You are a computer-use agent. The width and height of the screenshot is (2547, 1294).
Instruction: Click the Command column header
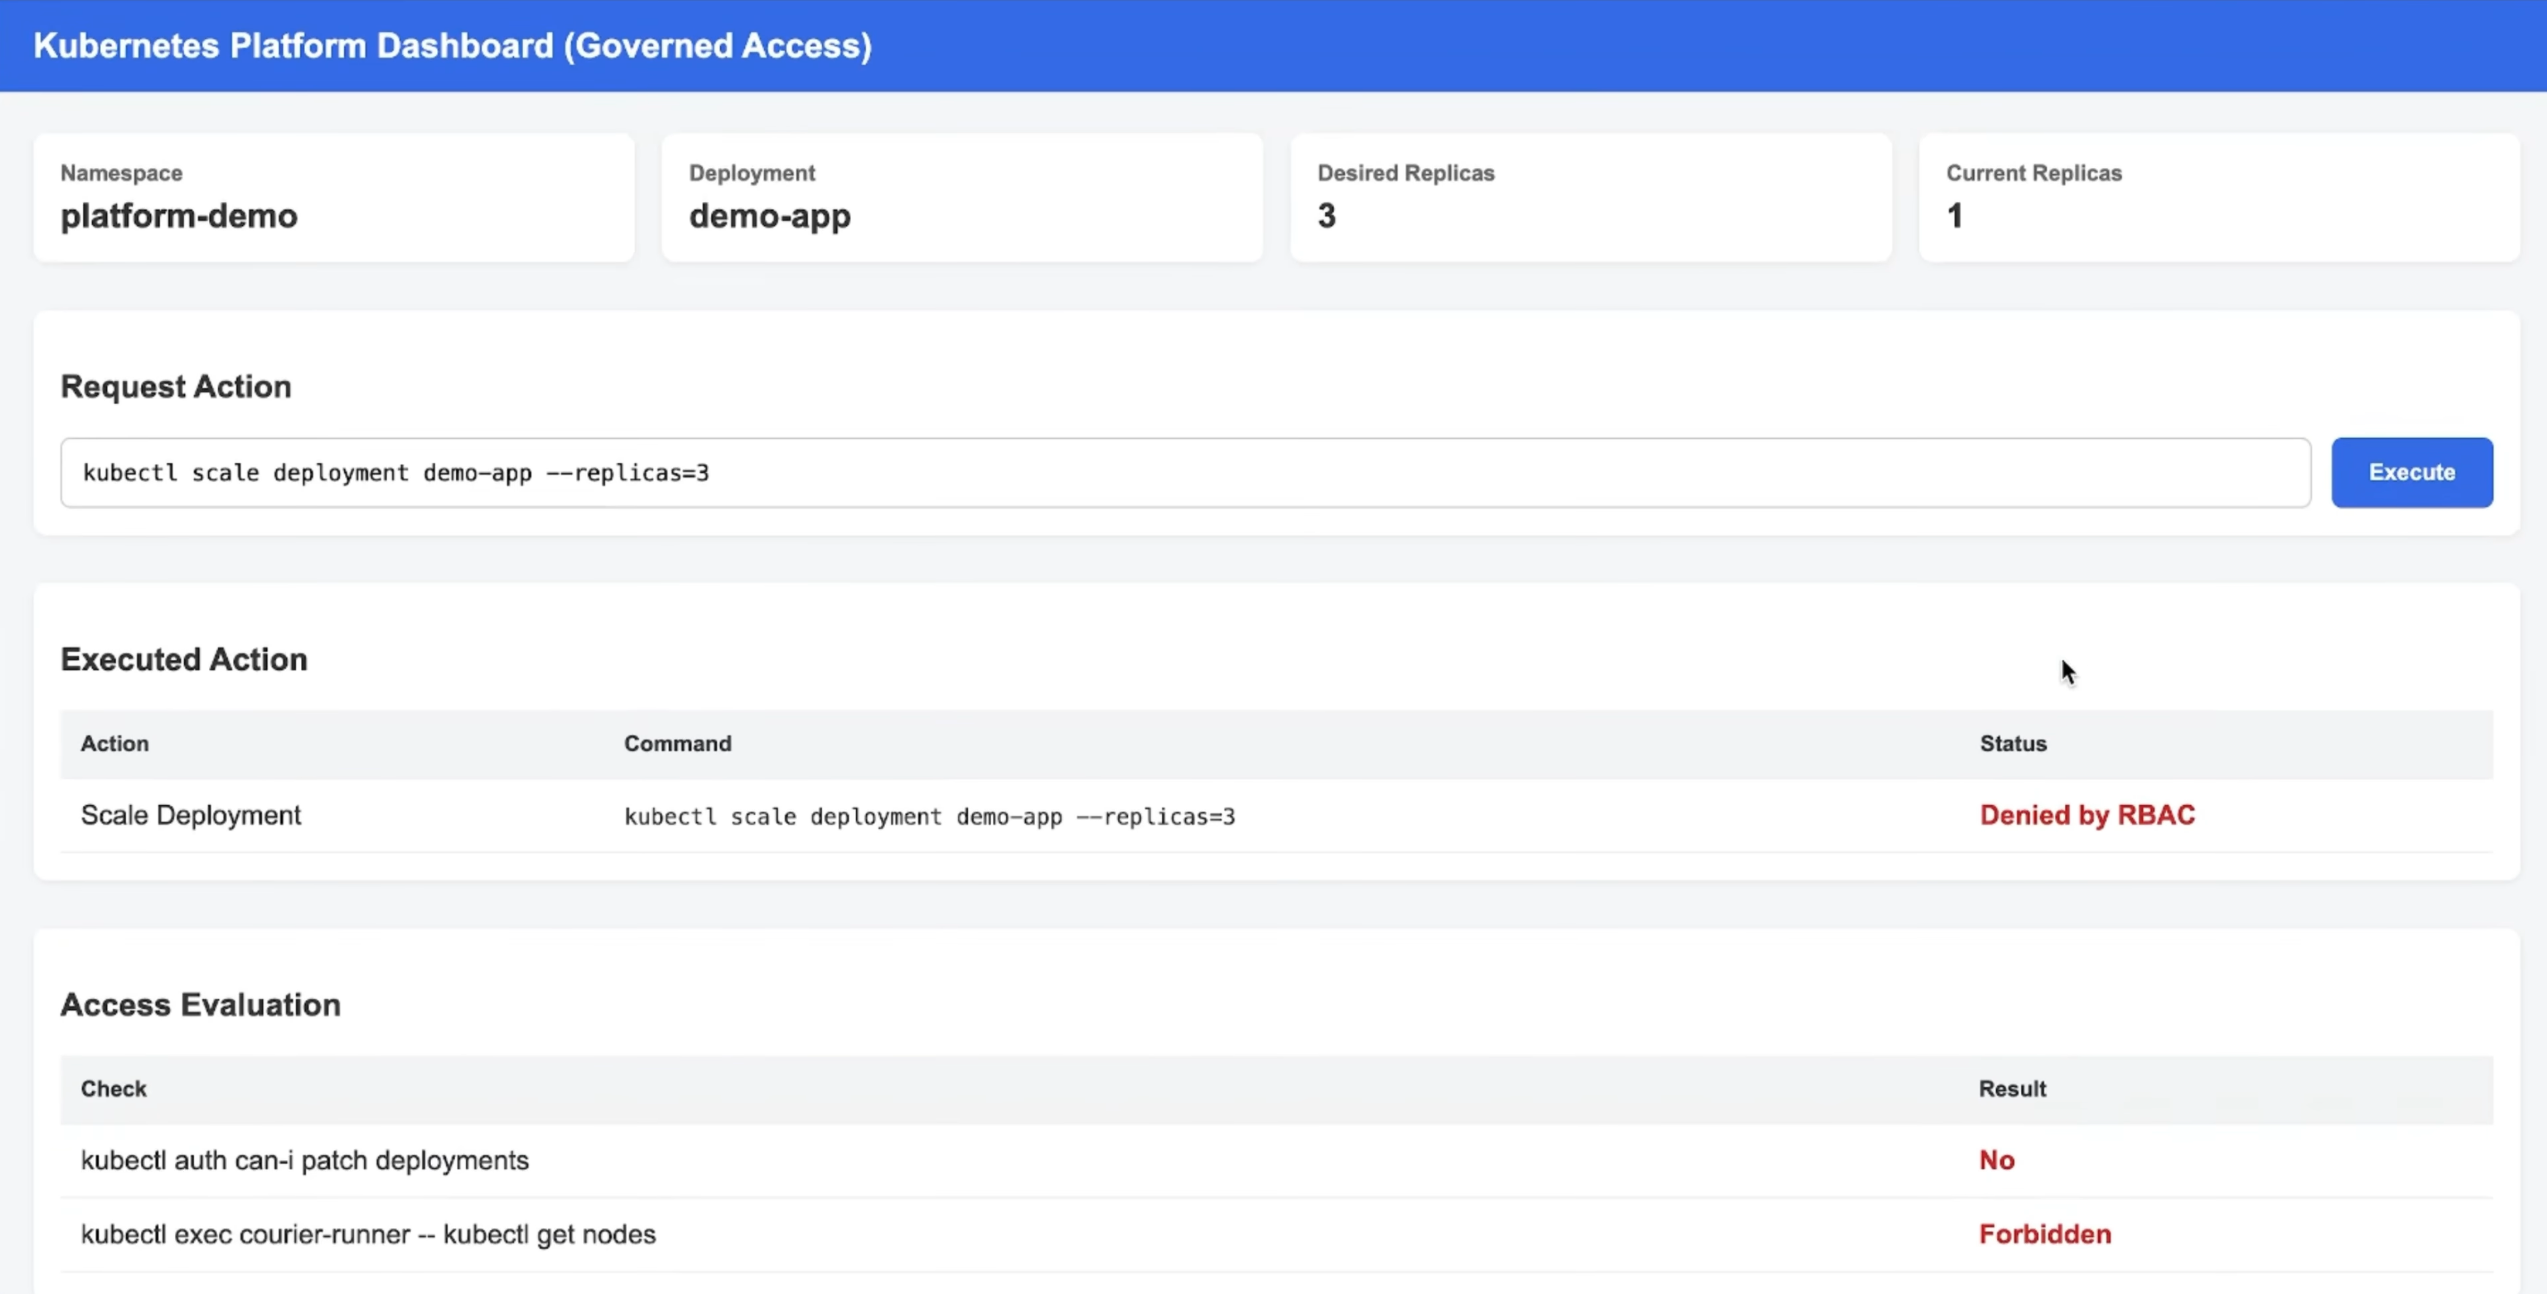(677, 744)
